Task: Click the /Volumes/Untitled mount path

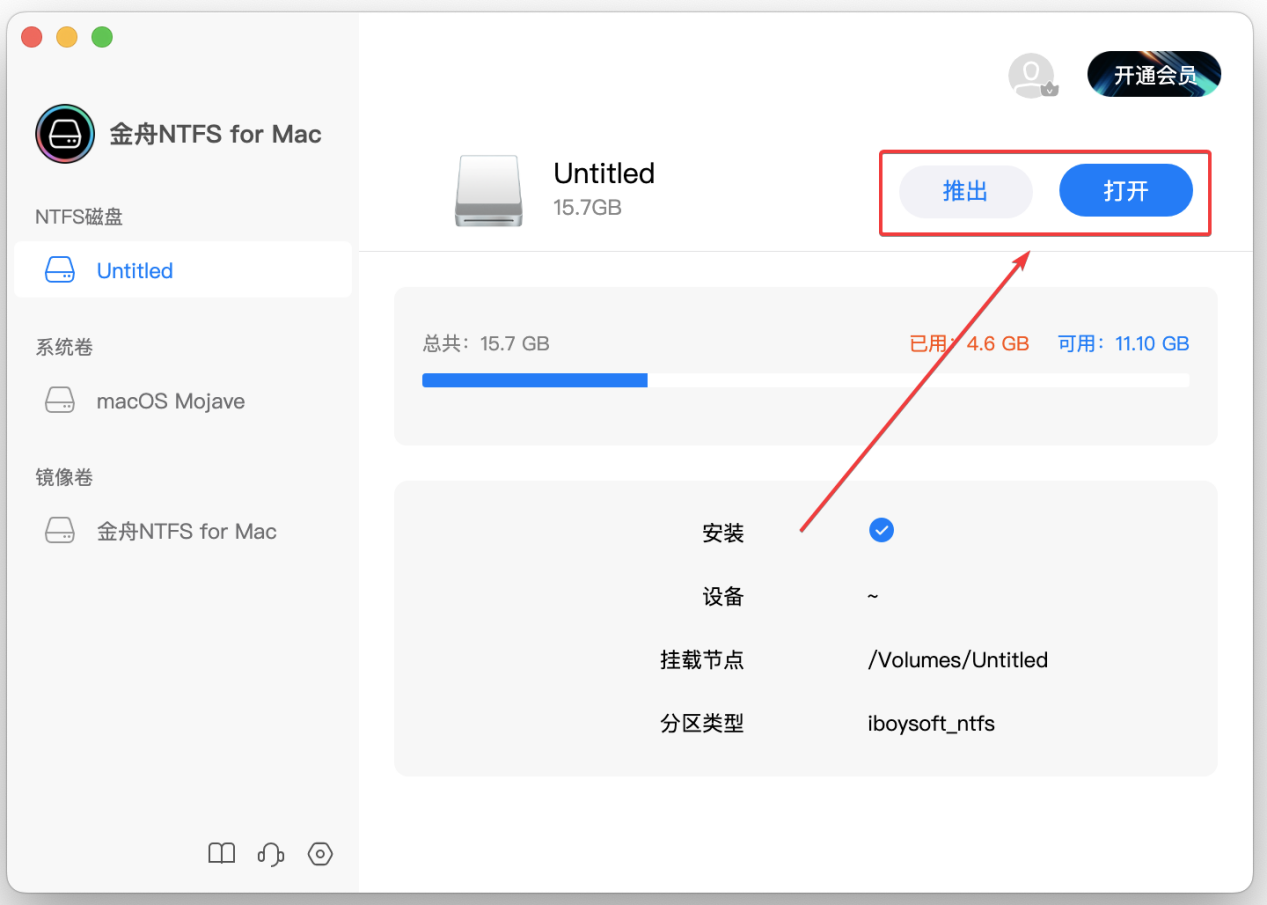Action: click(x=958, y=660)
